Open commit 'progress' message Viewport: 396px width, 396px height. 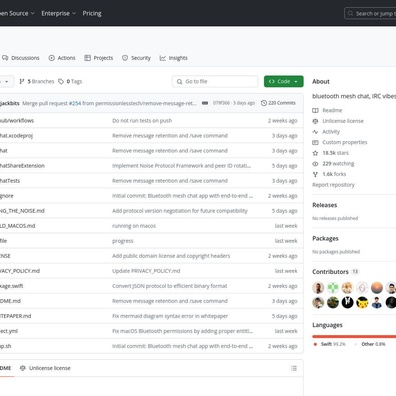point(123,241)
